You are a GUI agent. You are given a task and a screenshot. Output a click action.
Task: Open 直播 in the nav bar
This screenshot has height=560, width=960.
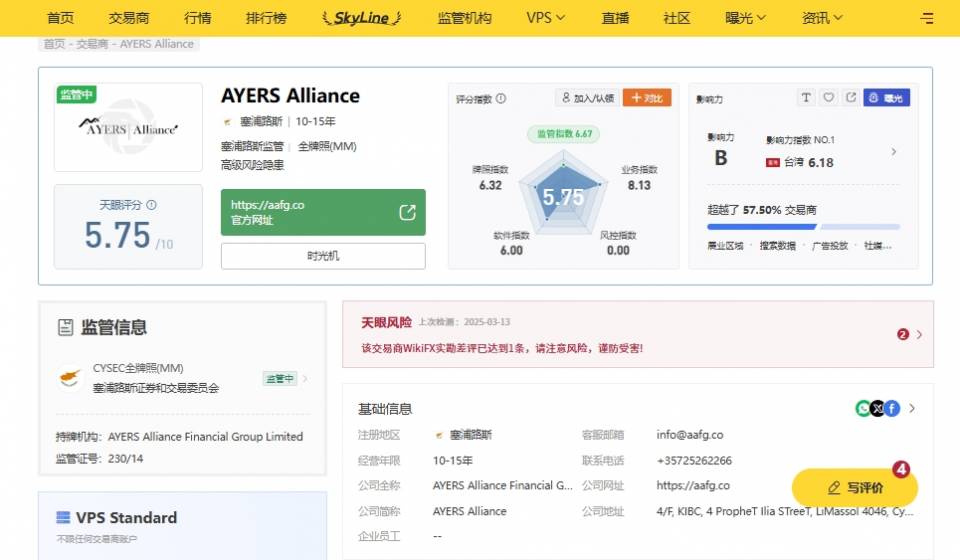click(x=615, y=18)
